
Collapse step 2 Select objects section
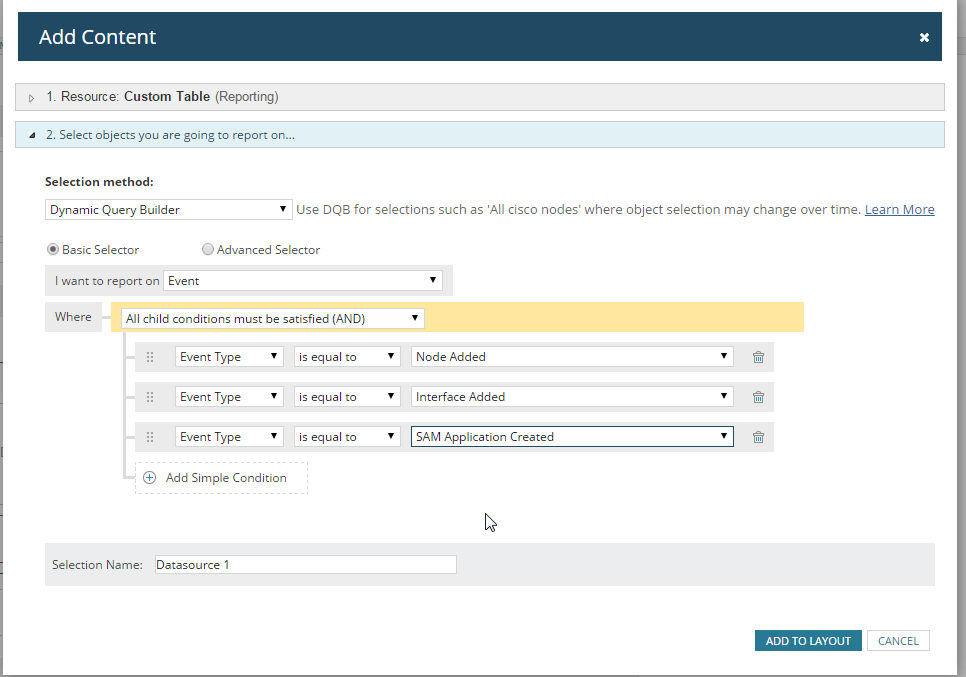click(x=32, y=135)
